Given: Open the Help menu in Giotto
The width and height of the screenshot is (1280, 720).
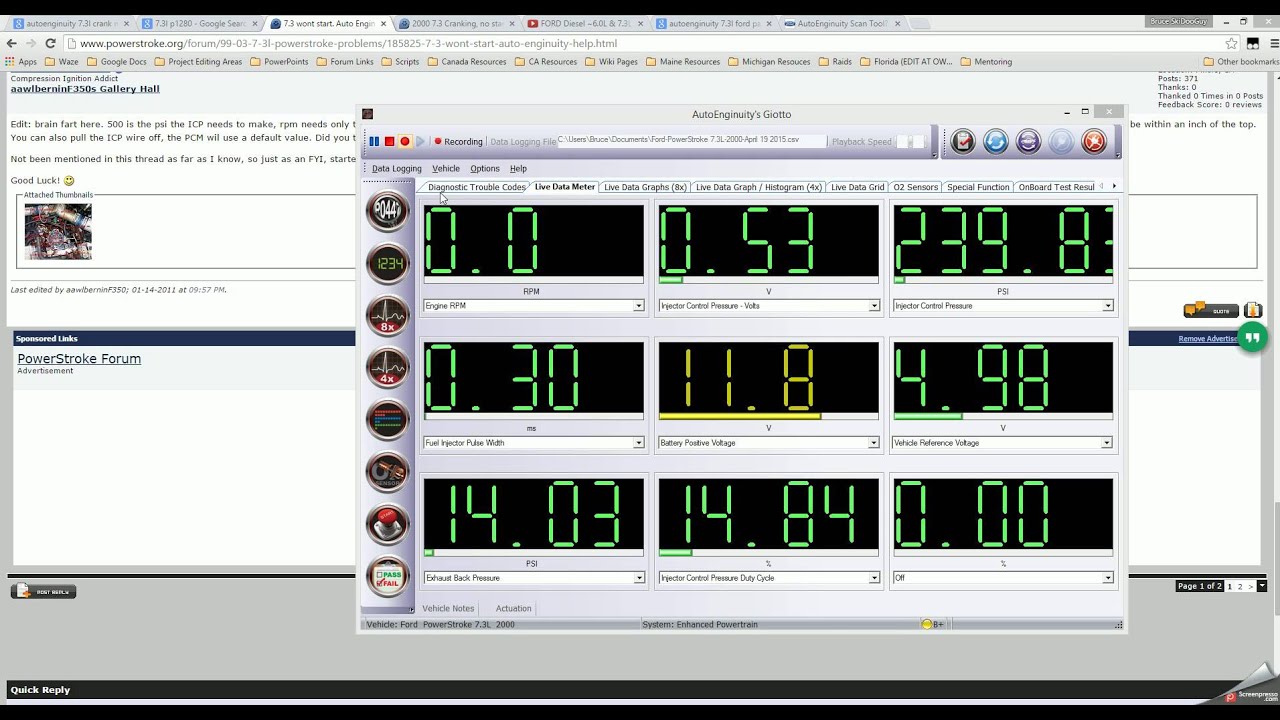Looking at the screenshot, I should click(518, 168).
